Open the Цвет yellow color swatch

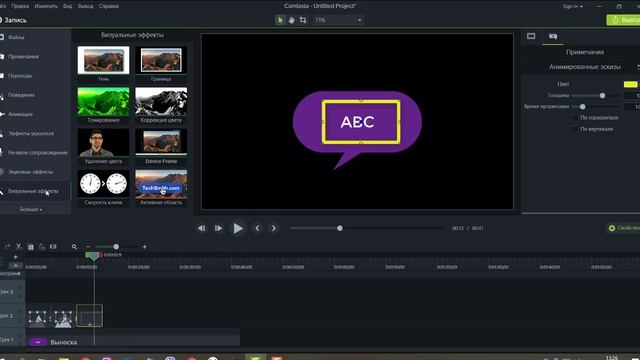pos(631,84)
